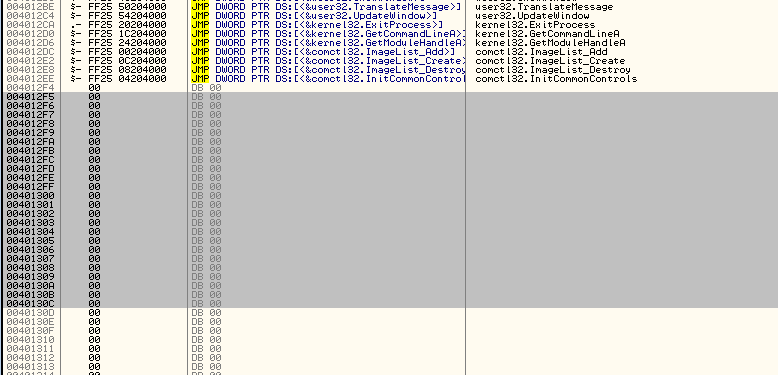778x375 pixels.
Task: Select the kernel32.GetModuleHandleA comment
Action: (550, 43)
